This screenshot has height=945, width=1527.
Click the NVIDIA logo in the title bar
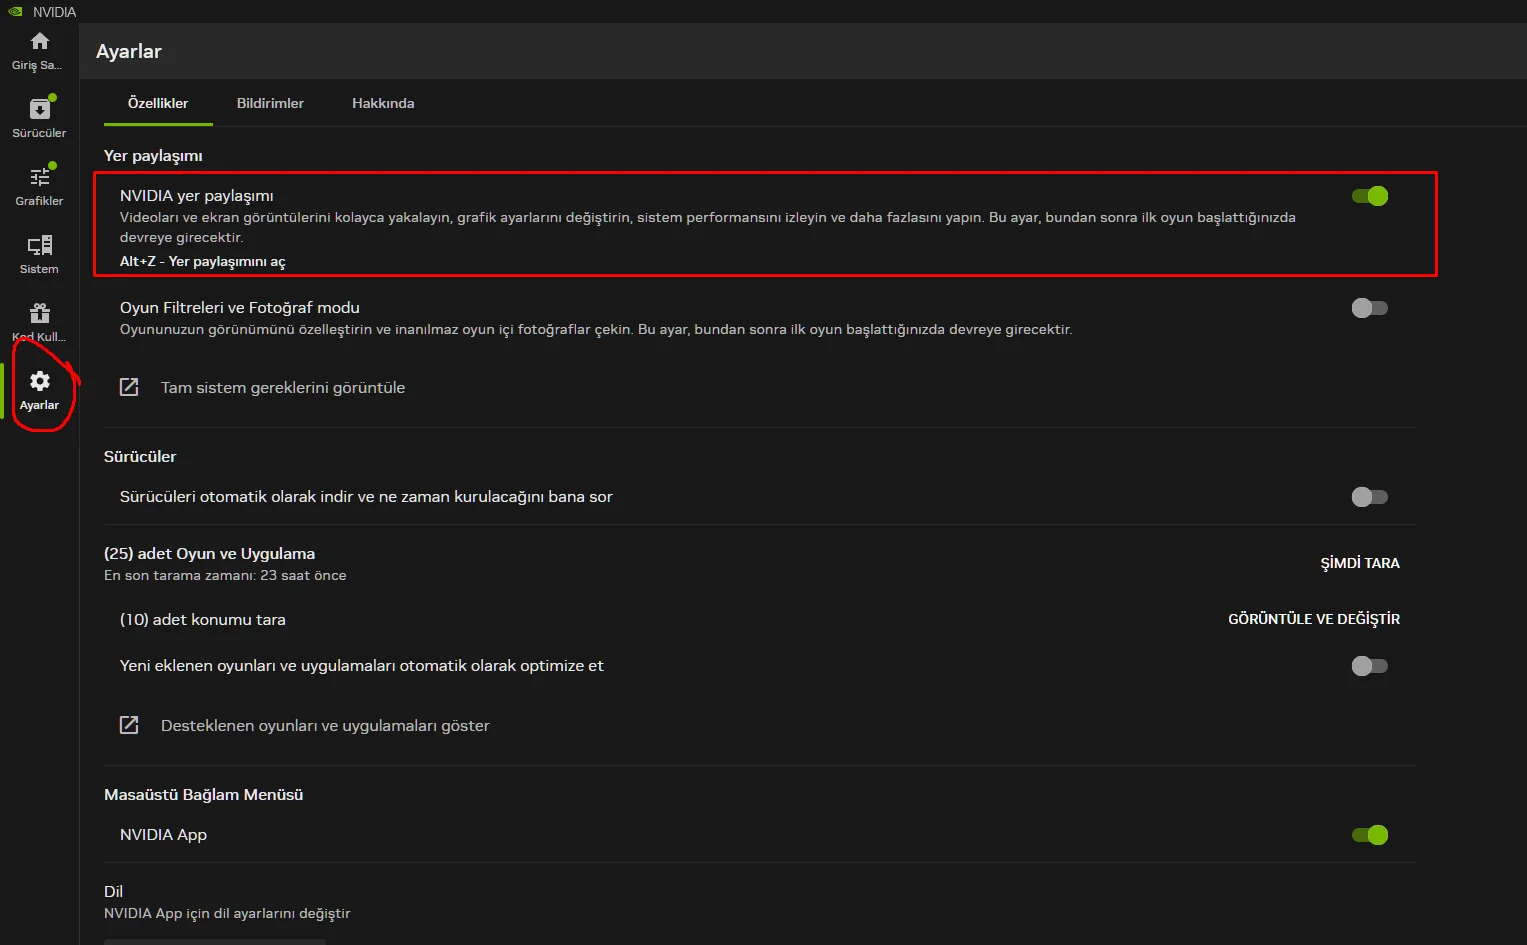pyautogui.click(x=15, y=12)
